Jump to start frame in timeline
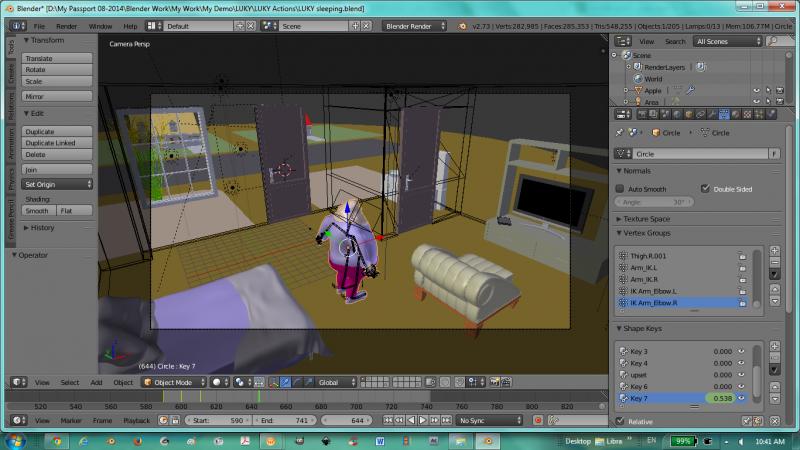The width and height of the screenshot is (800, 450). [388, 420]
